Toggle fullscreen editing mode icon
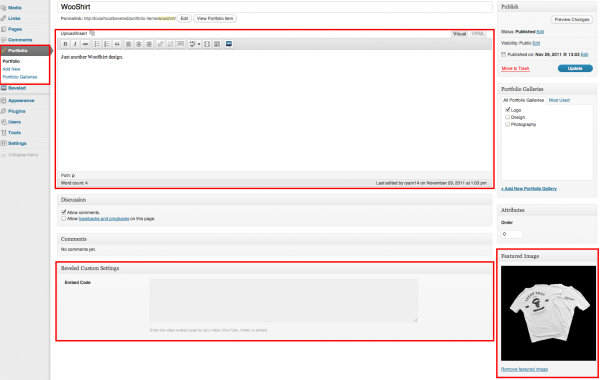 (207, 44)
